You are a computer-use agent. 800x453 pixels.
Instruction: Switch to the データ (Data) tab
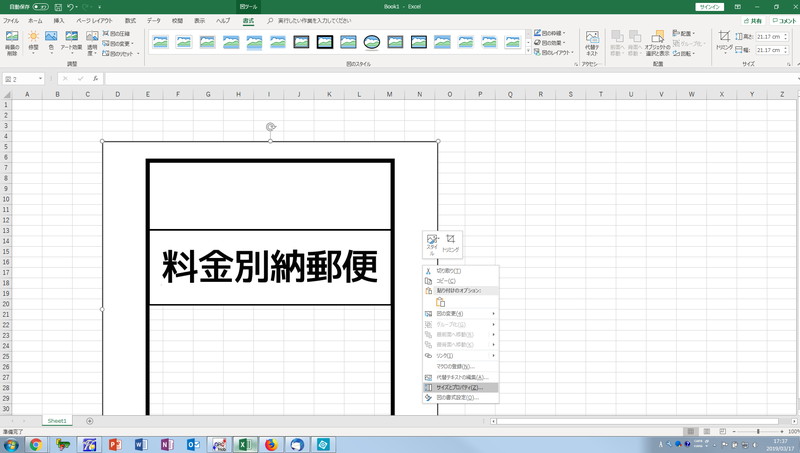tap(154, 21)
